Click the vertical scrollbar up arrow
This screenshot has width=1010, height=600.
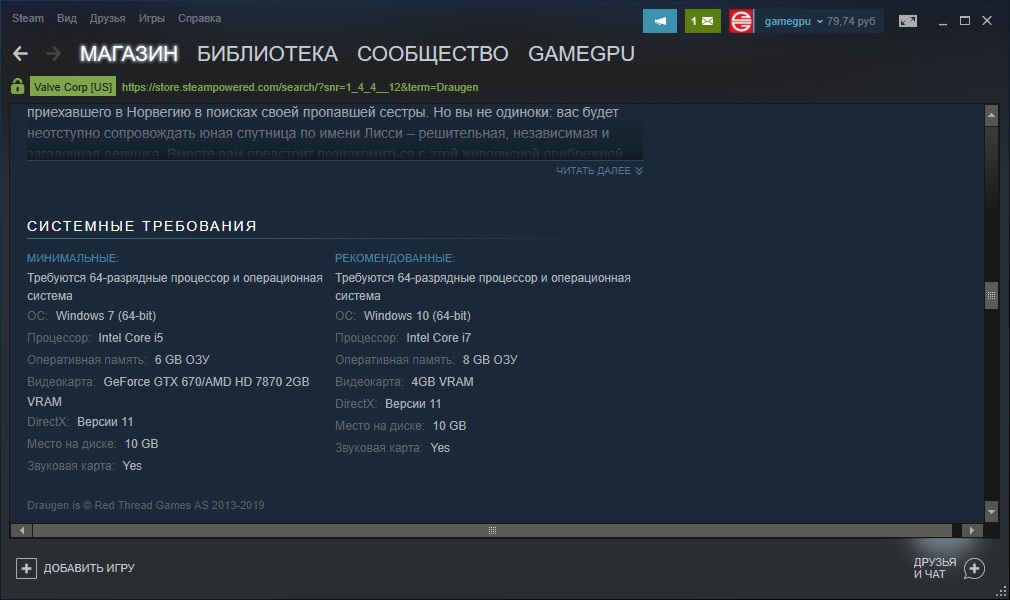tap(991, 116)
